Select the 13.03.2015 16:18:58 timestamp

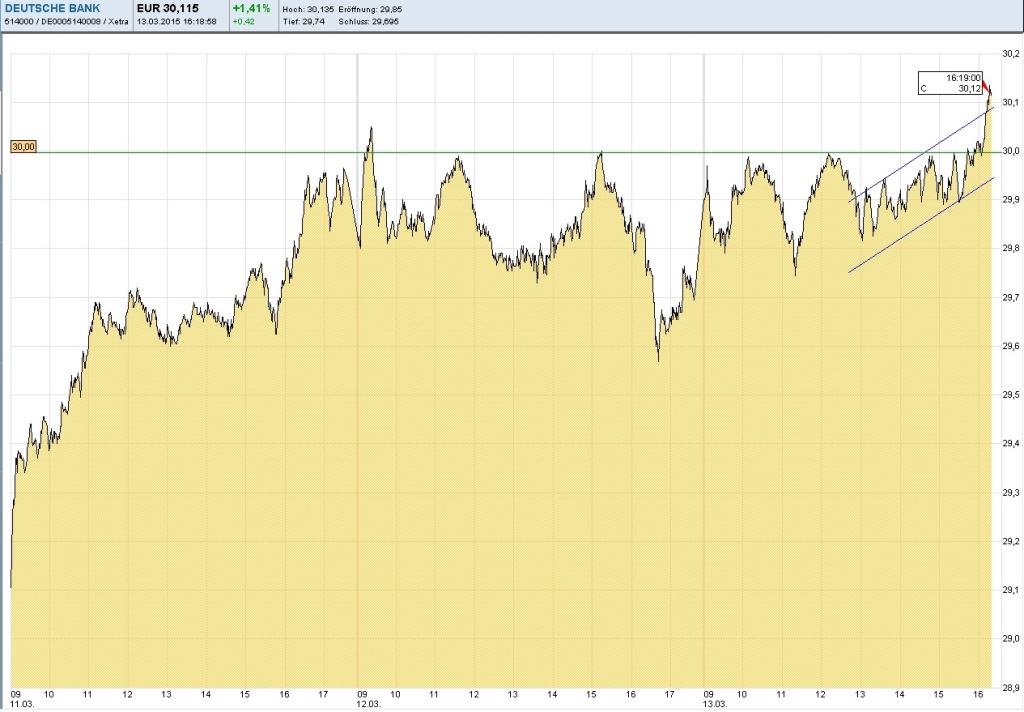tap(176, 22)
